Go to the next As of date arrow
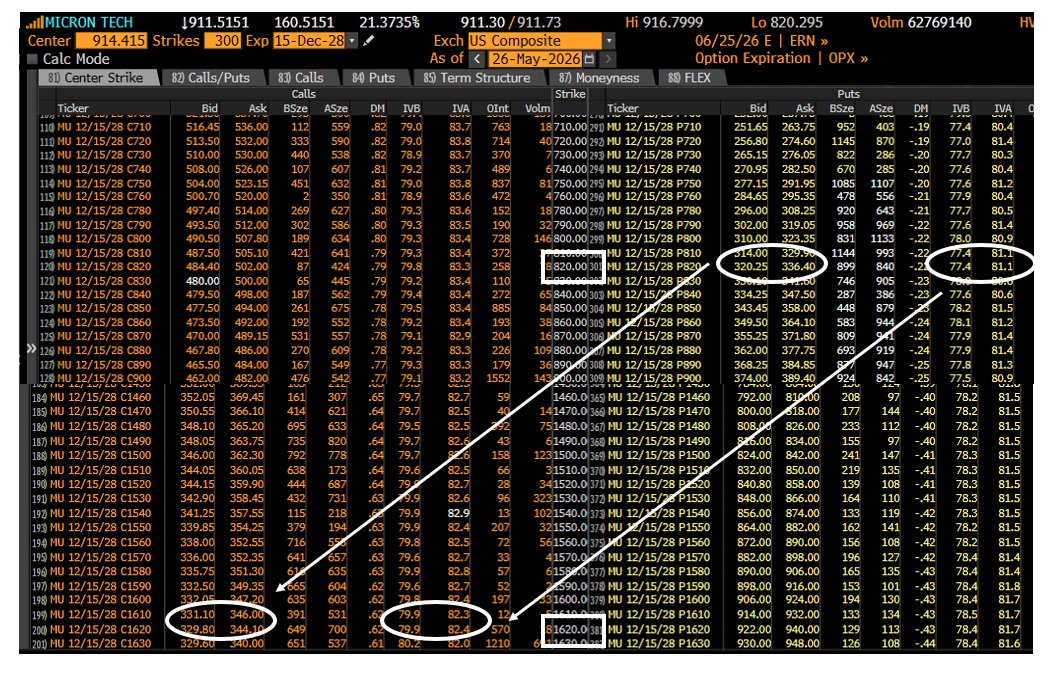1049x673 pixels. 607,59
